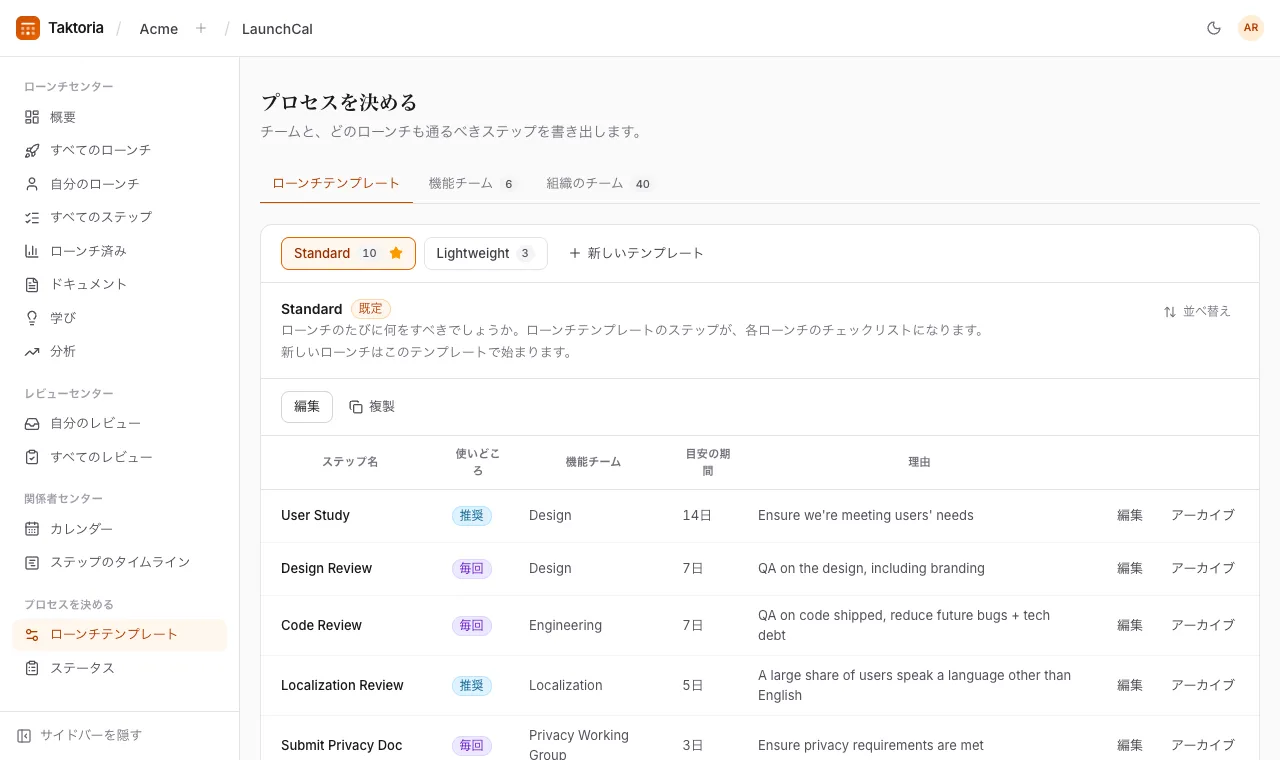Archive the User Study step
Viewport: 1280px width, 760px height.
click(1203, 515)
